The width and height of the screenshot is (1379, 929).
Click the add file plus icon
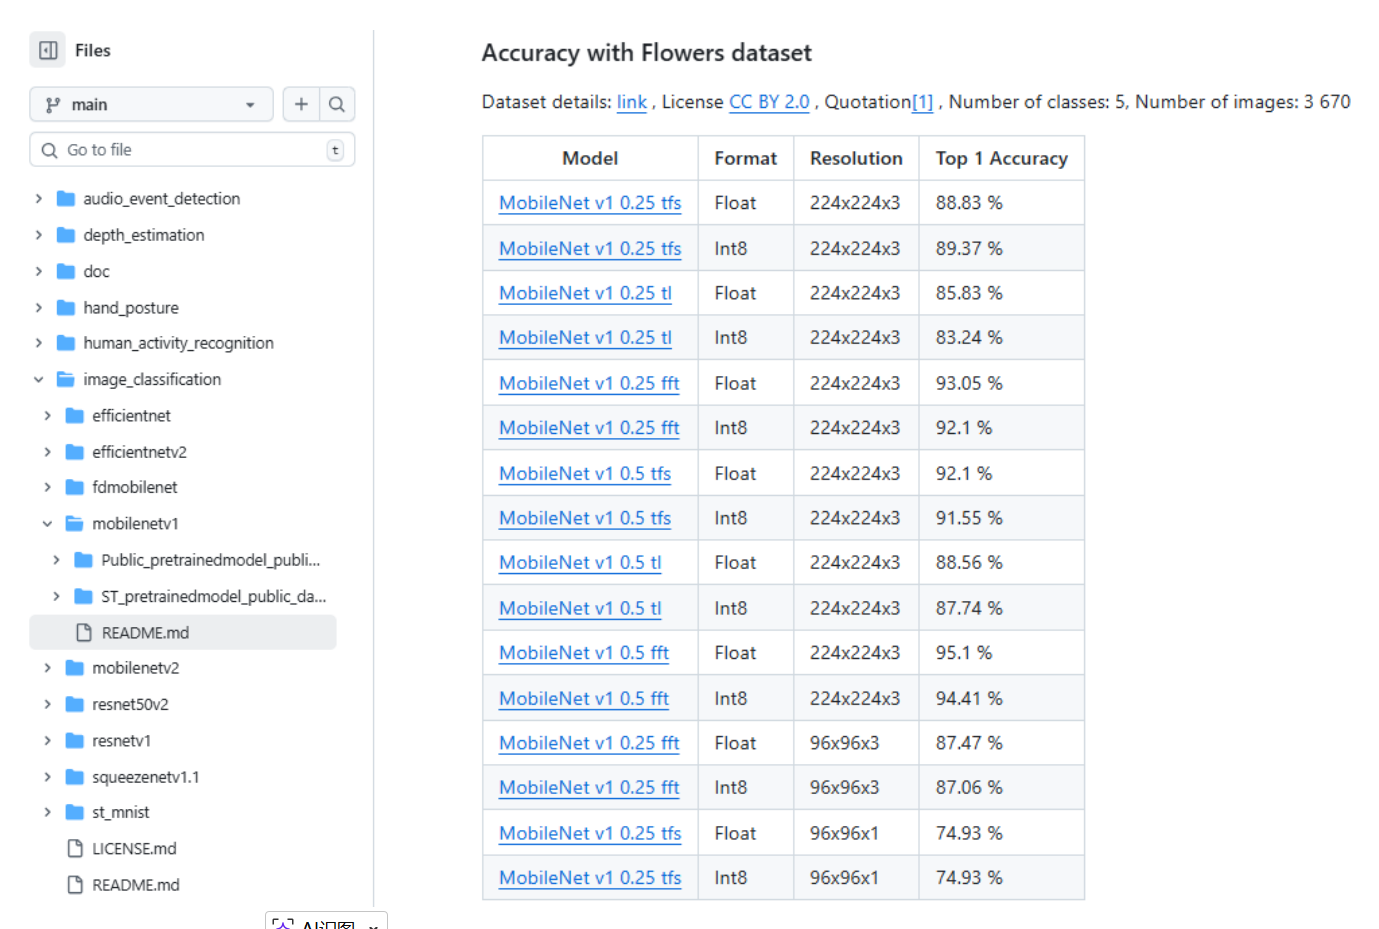tap(301, 104)
